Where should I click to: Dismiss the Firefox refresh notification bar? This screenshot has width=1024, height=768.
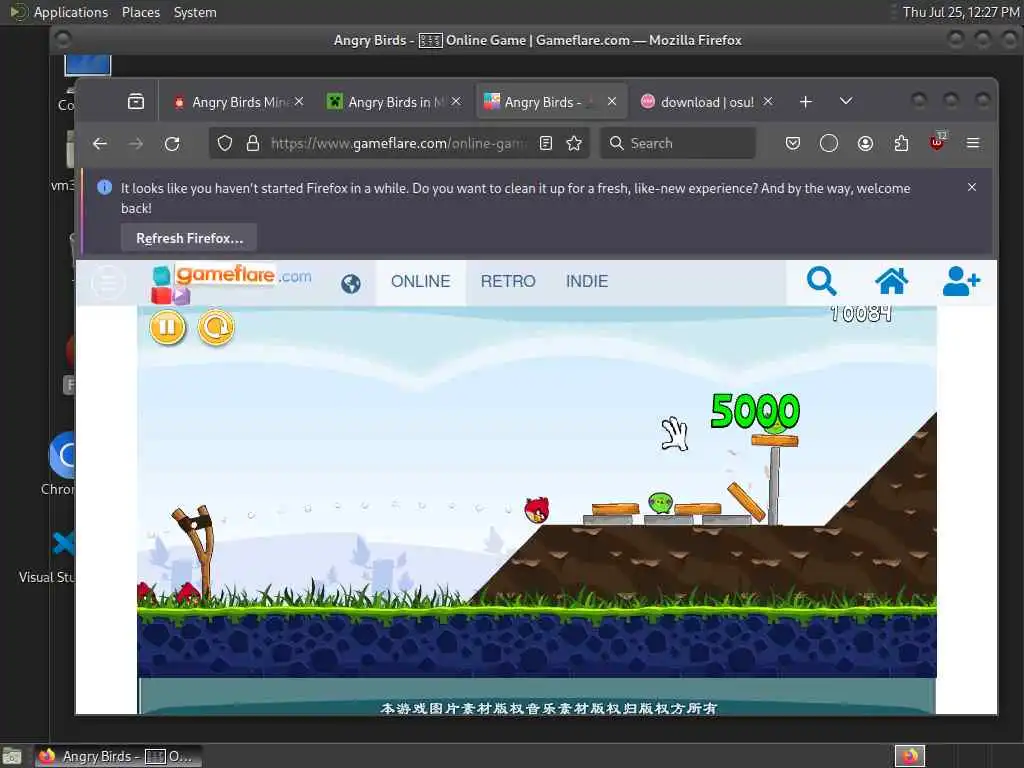coord(972,187)
